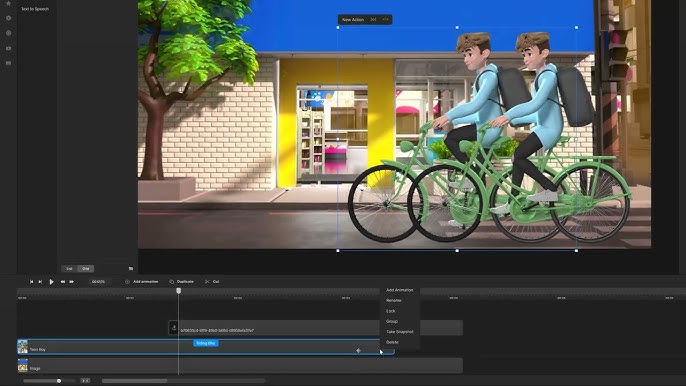Jump to the start of the timeline
Viewport: 686px width, 386px height.
pos(32,282)
